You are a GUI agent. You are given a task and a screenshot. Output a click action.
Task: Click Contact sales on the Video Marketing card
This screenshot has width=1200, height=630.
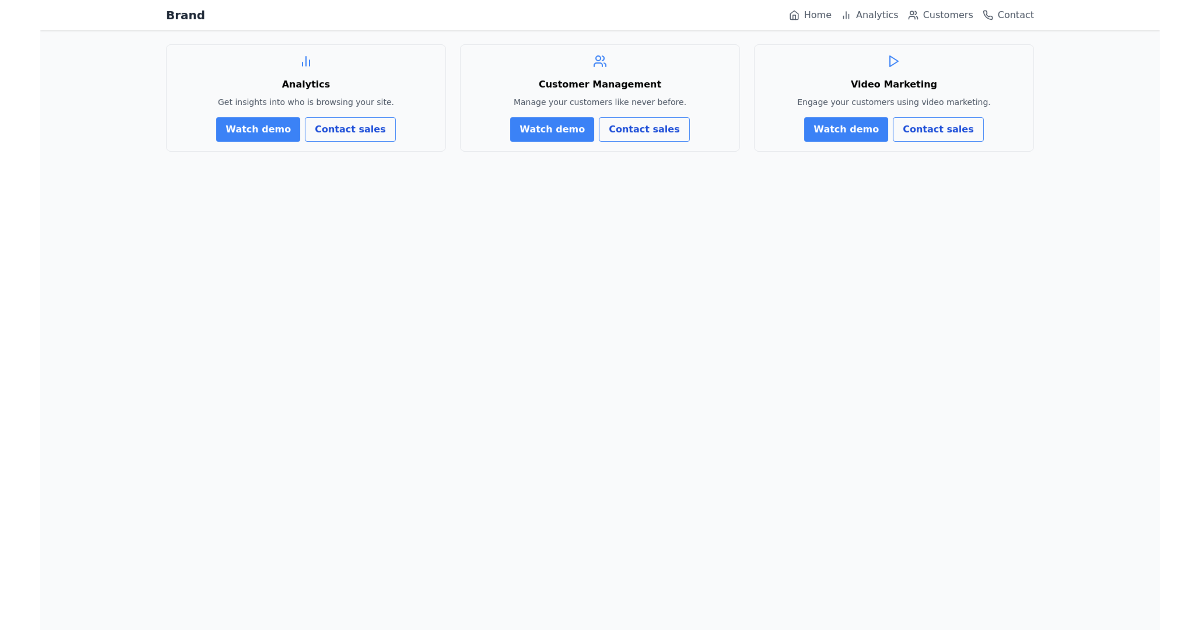[938, 129]
